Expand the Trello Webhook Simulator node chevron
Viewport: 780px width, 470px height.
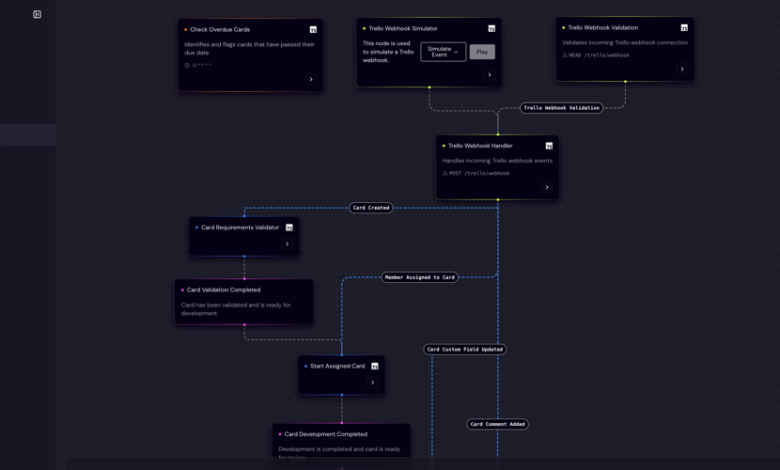point(489,75)
